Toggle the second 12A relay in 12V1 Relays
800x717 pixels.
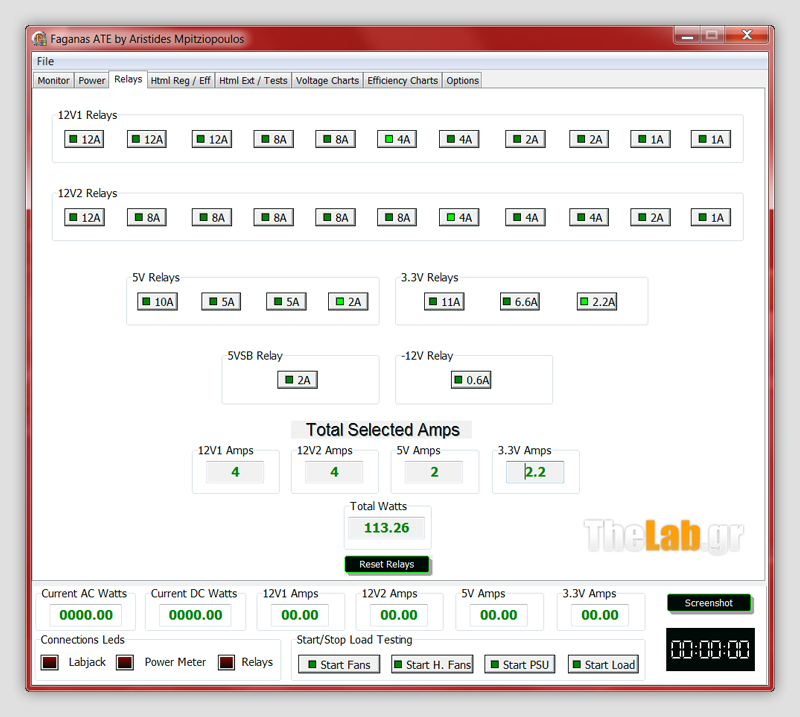click(147, 139)
